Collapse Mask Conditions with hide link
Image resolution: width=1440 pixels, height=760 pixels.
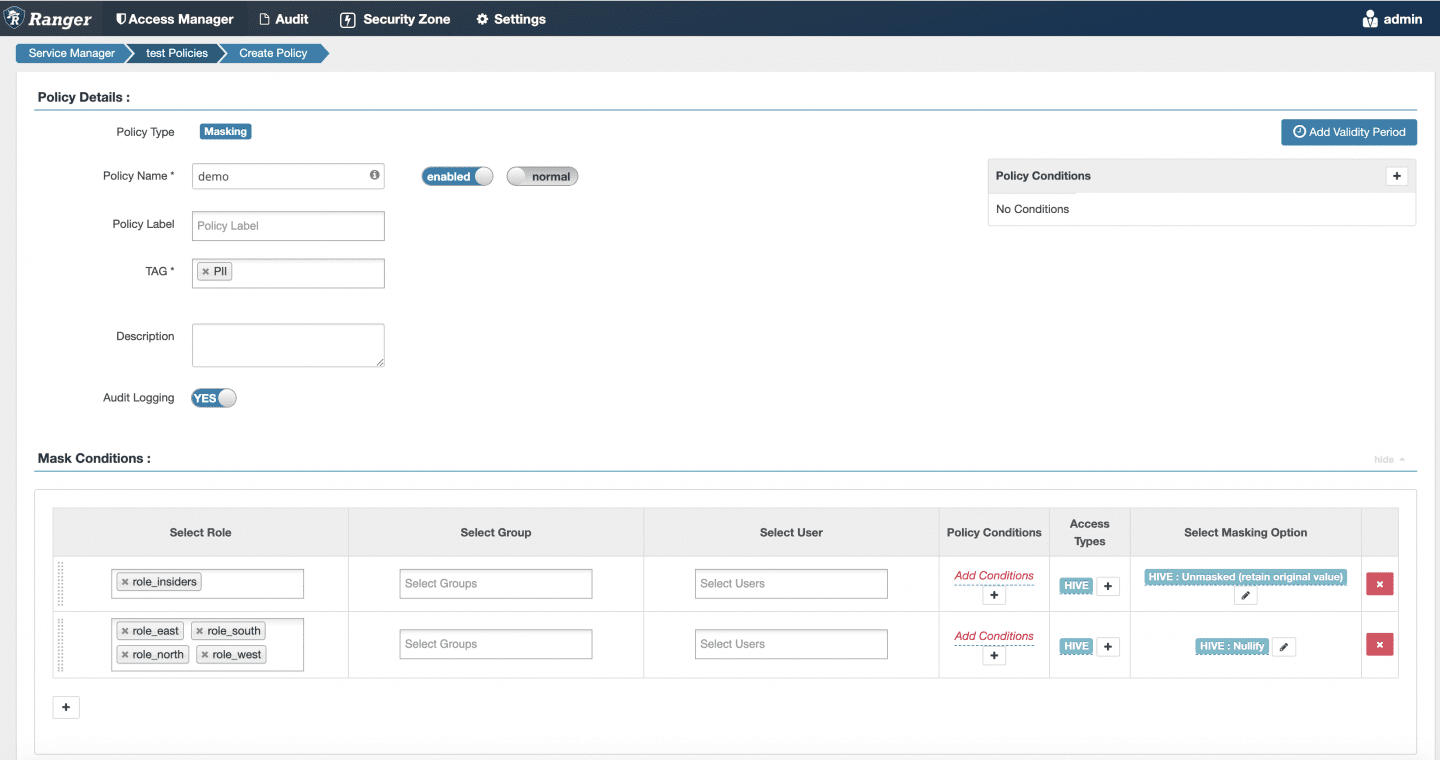tap(1389, 460)
